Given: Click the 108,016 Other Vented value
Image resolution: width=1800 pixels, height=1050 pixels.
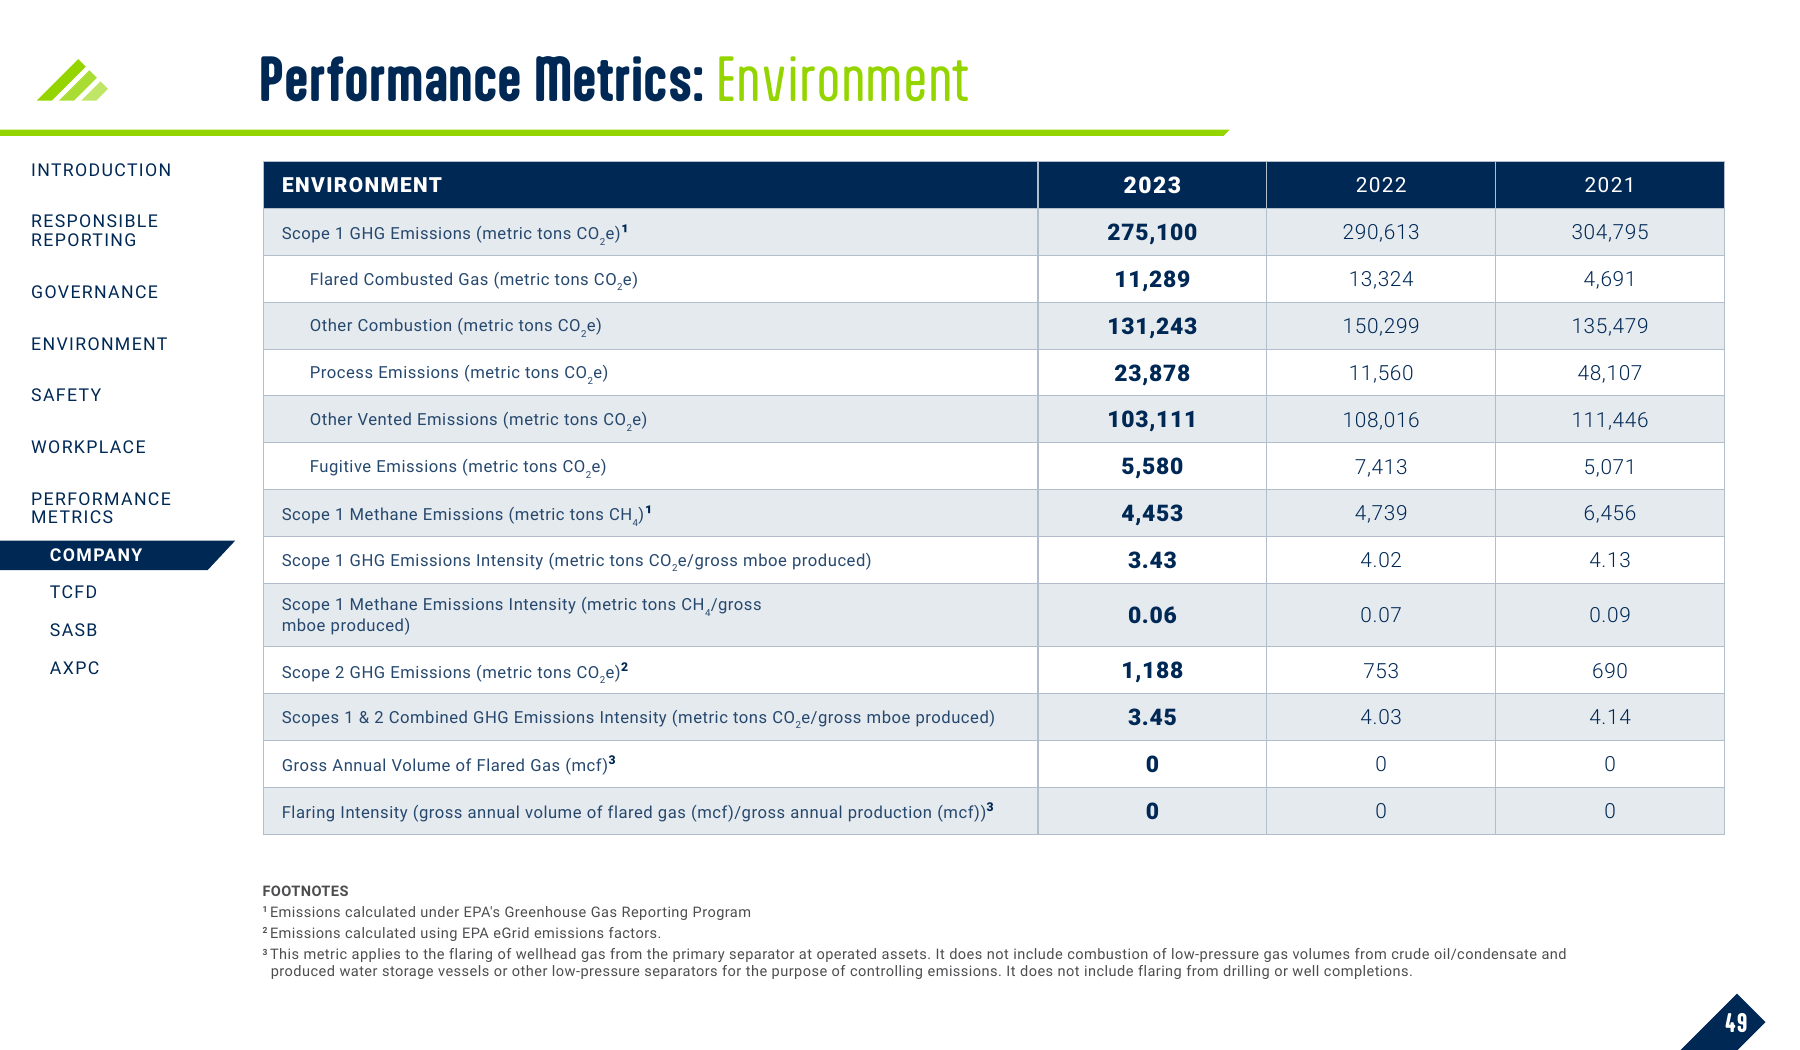Looking at the screenshot, I should click(1381, 420).
